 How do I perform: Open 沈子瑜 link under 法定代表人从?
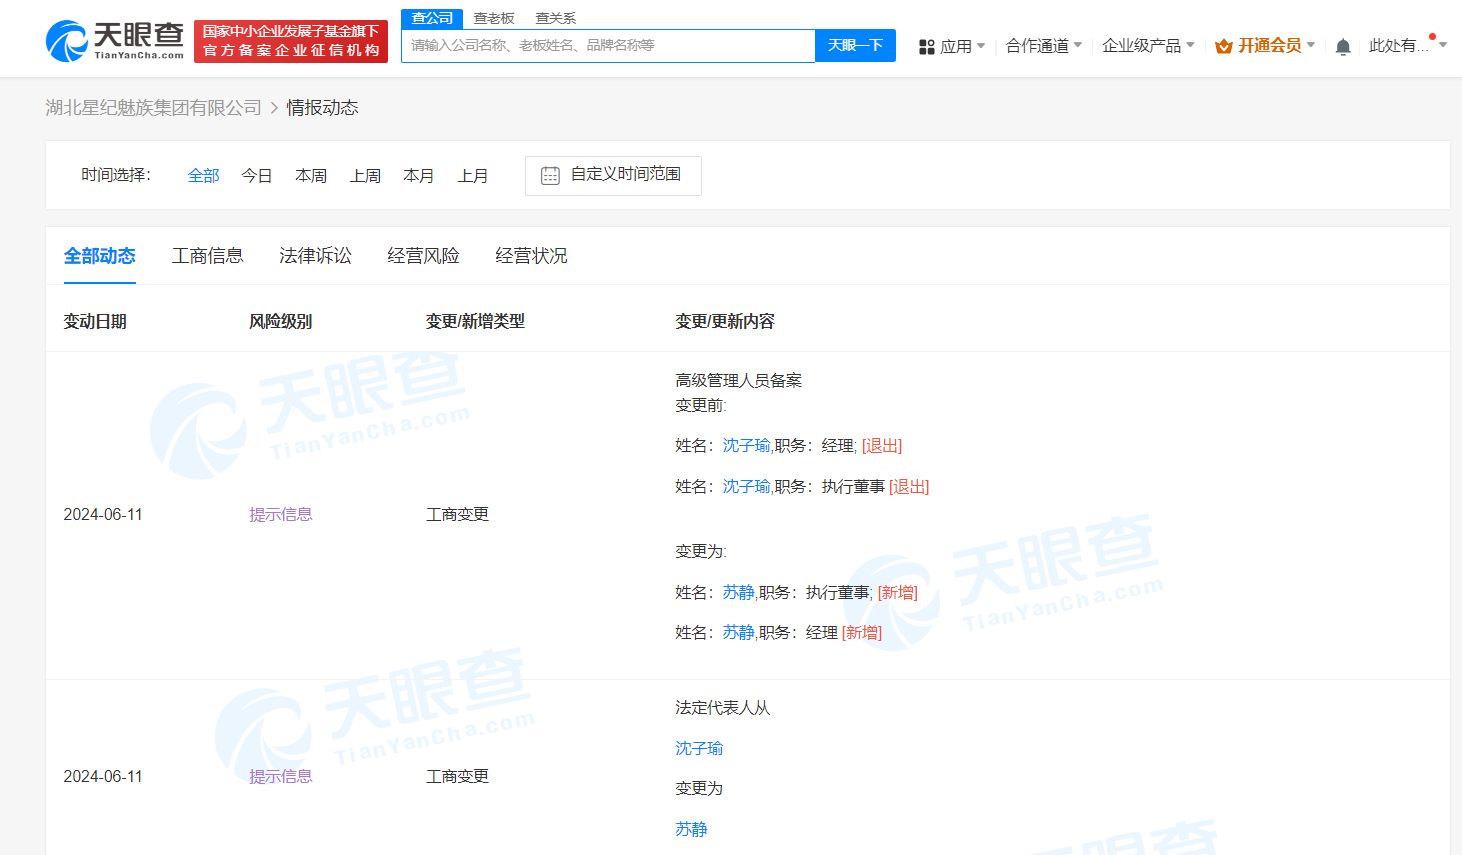(x=699, y=748)
